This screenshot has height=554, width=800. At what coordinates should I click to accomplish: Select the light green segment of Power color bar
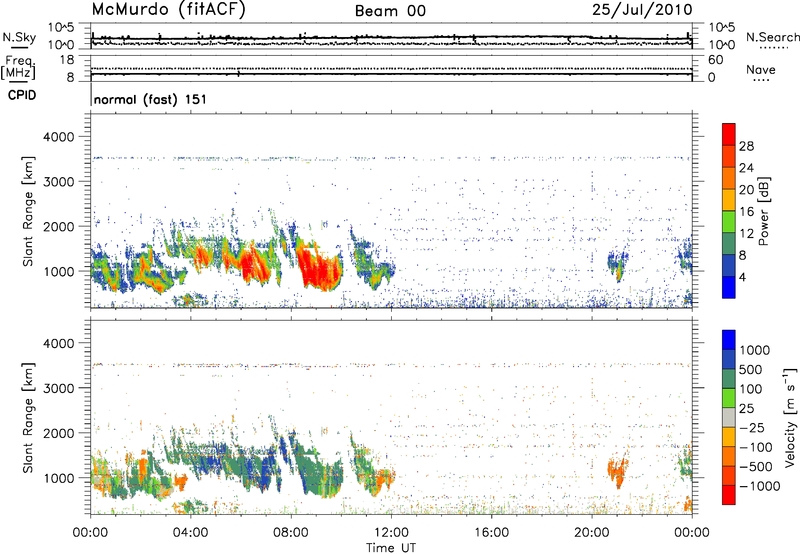pos(729,222)
